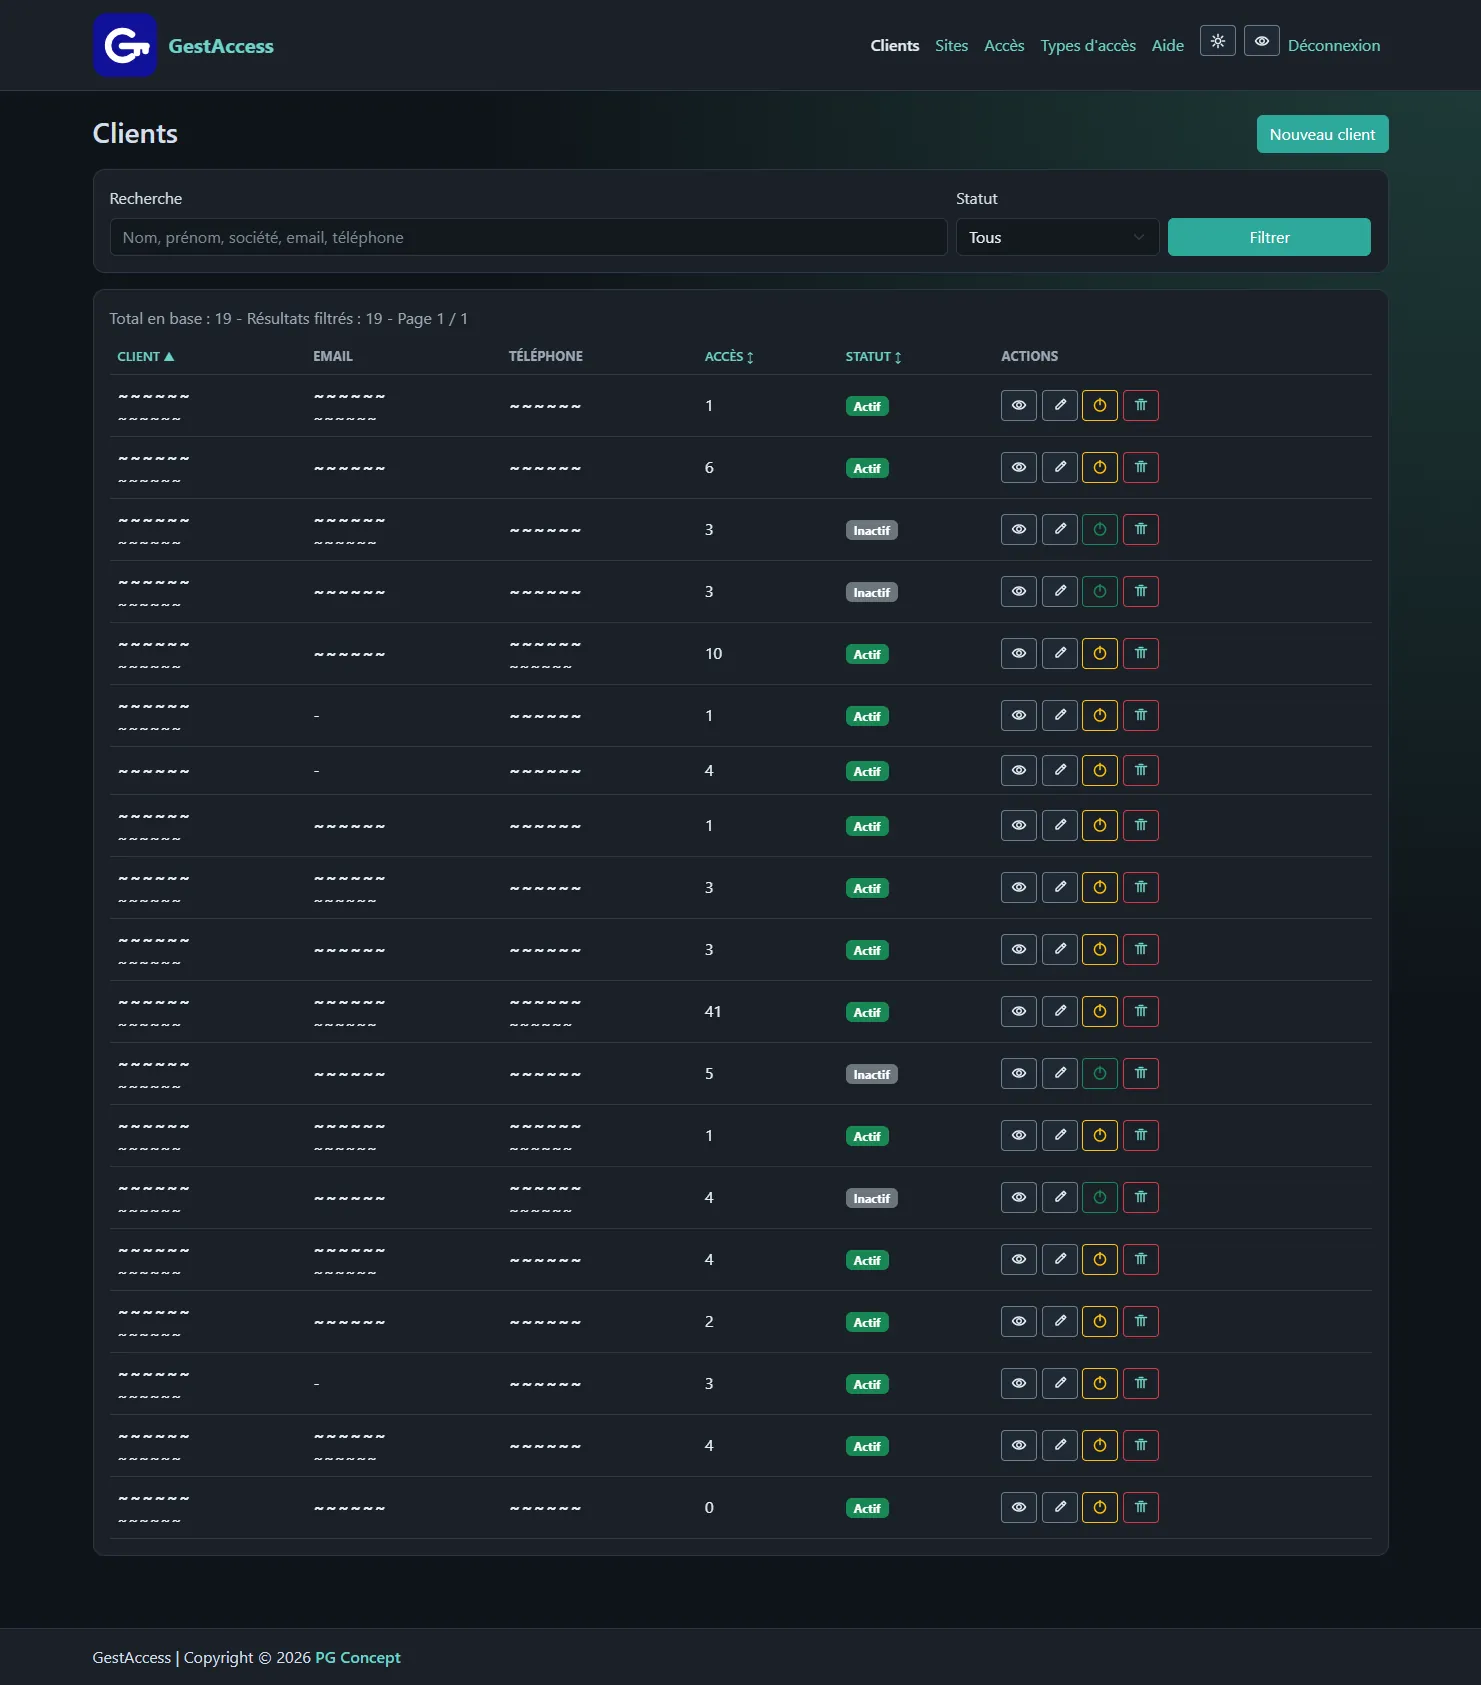Click the Déconnexion link
1481x1685 pixels.
(1333, 45)
